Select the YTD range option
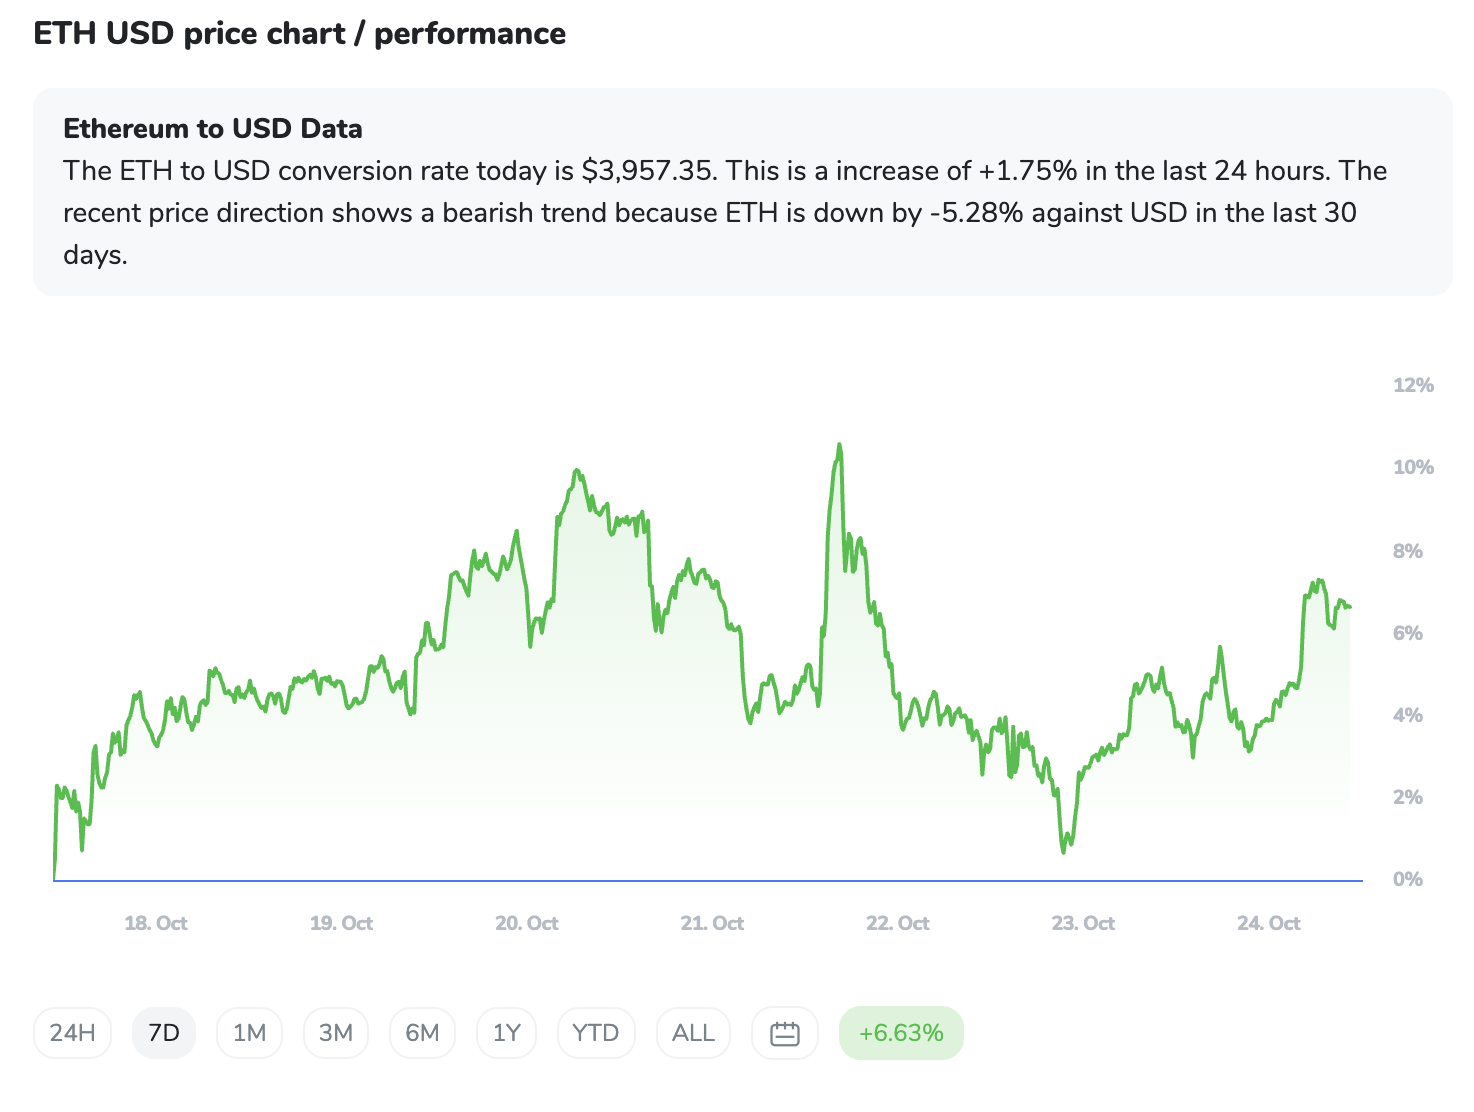The image size is (1474, 1112). point(596,1033)
